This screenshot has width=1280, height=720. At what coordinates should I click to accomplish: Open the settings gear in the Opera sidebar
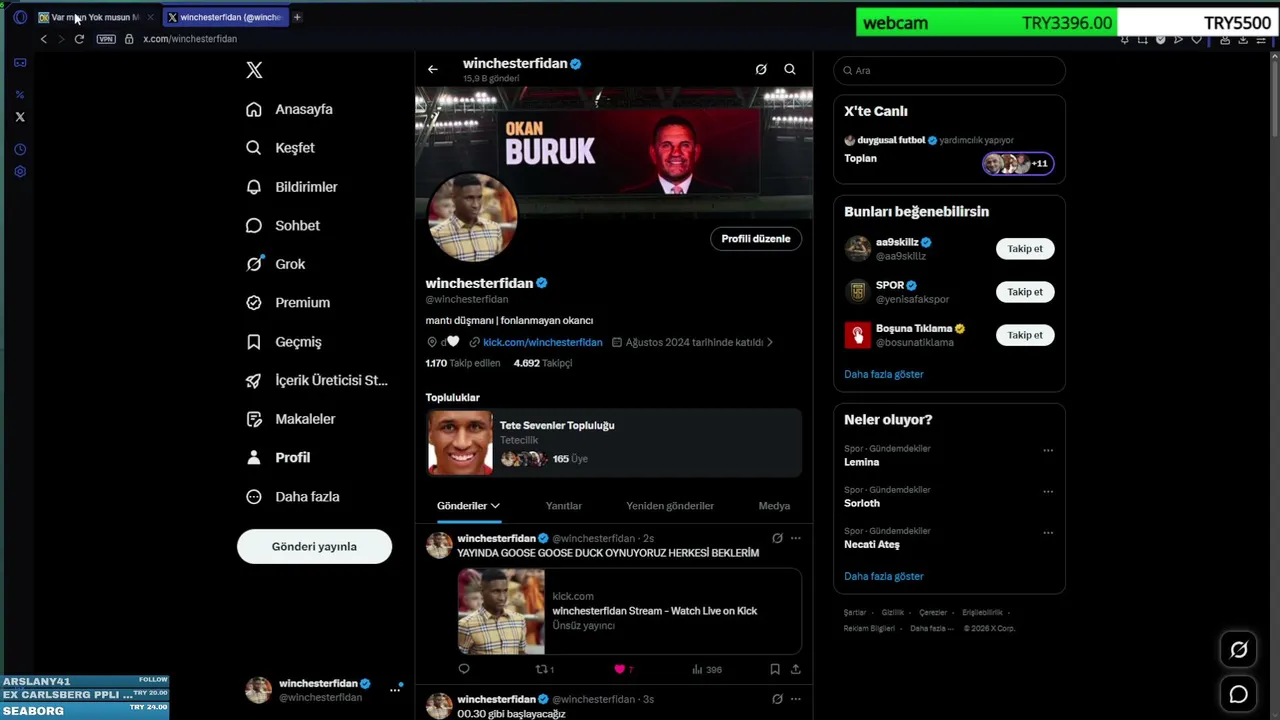(20, 171)
